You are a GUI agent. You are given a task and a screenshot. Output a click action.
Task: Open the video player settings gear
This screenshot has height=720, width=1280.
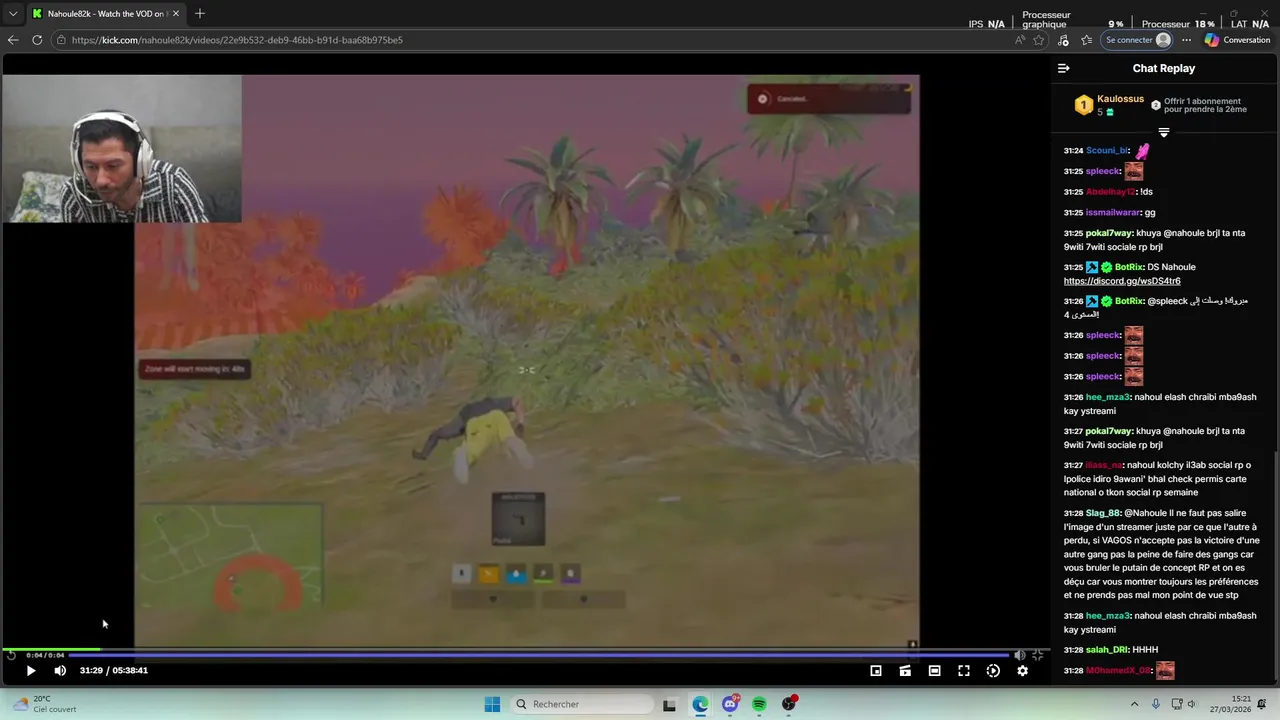1022,671
